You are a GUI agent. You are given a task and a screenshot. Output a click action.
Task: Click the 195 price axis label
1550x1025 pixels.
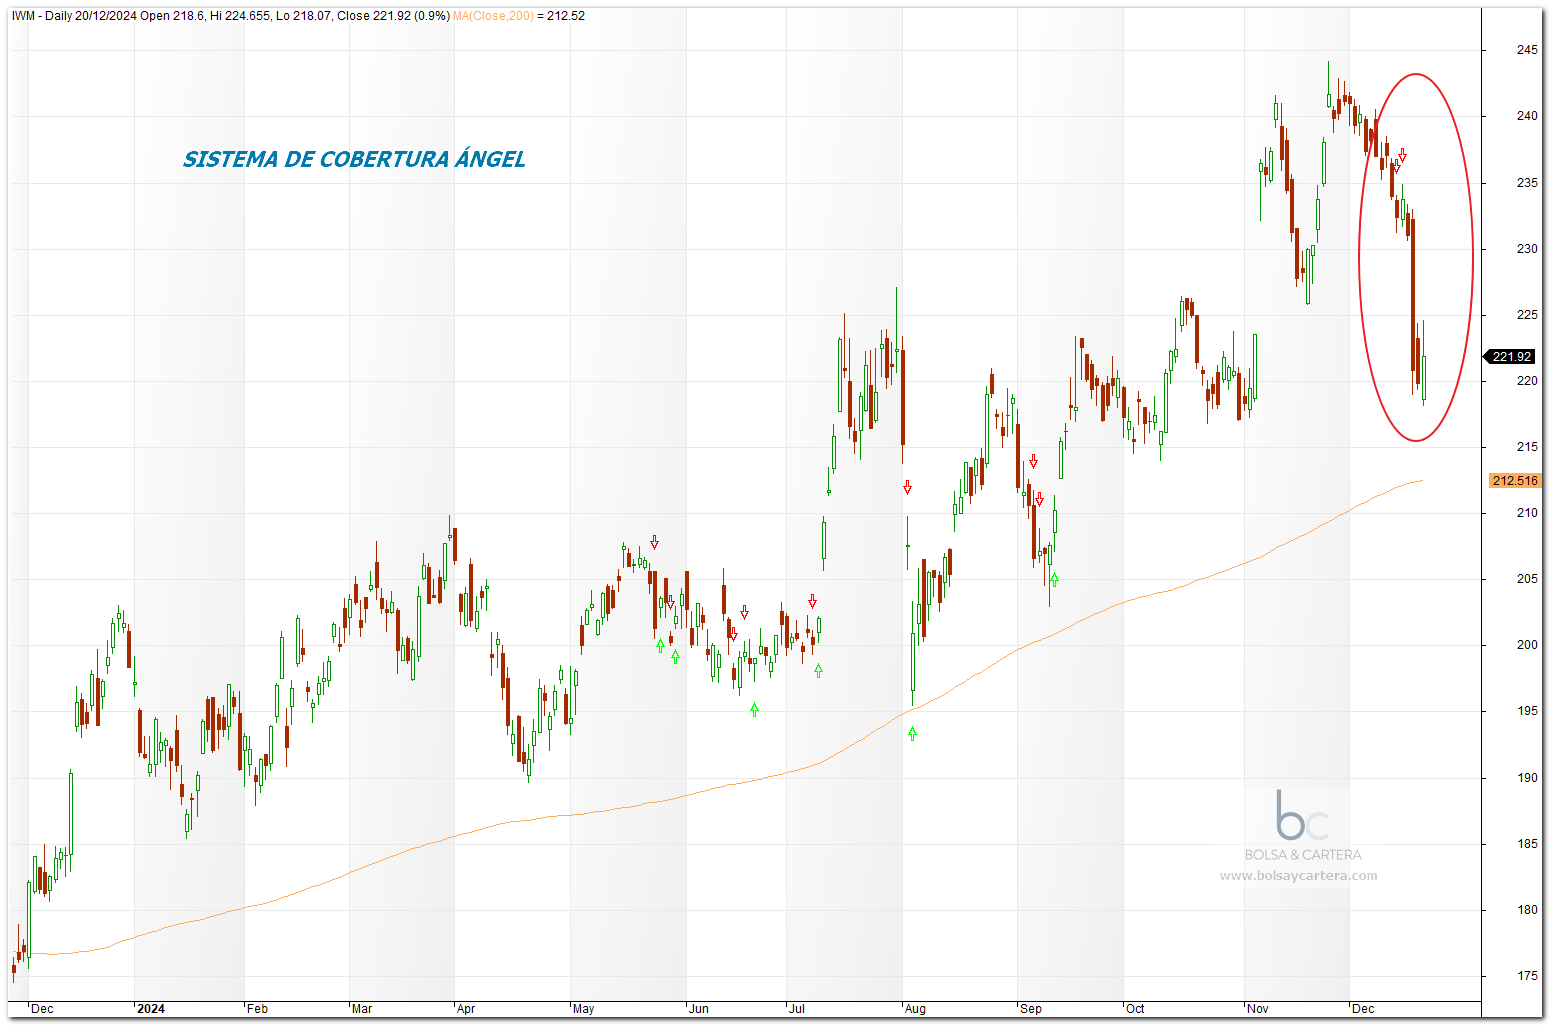pyautogui.click(x=1527, y=711)
